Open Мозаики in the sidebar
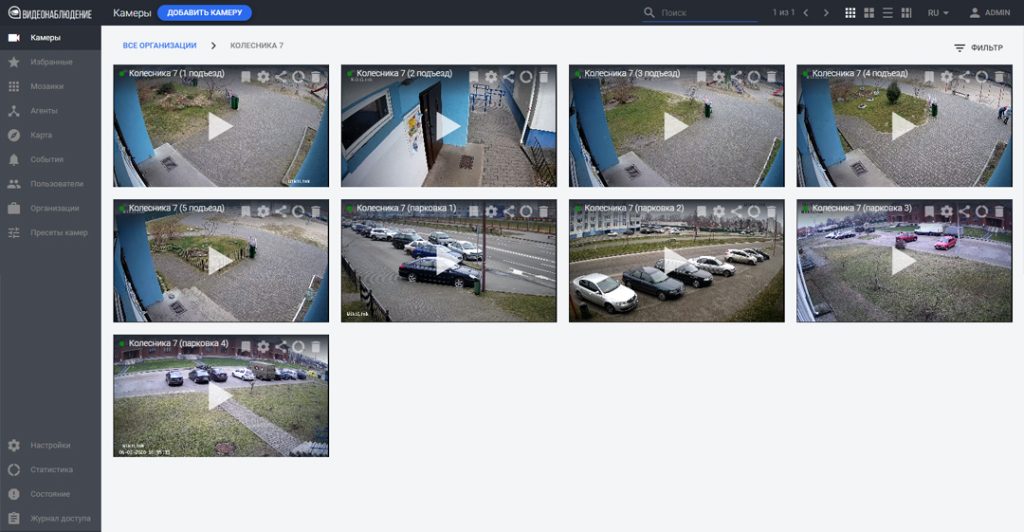 47,86
